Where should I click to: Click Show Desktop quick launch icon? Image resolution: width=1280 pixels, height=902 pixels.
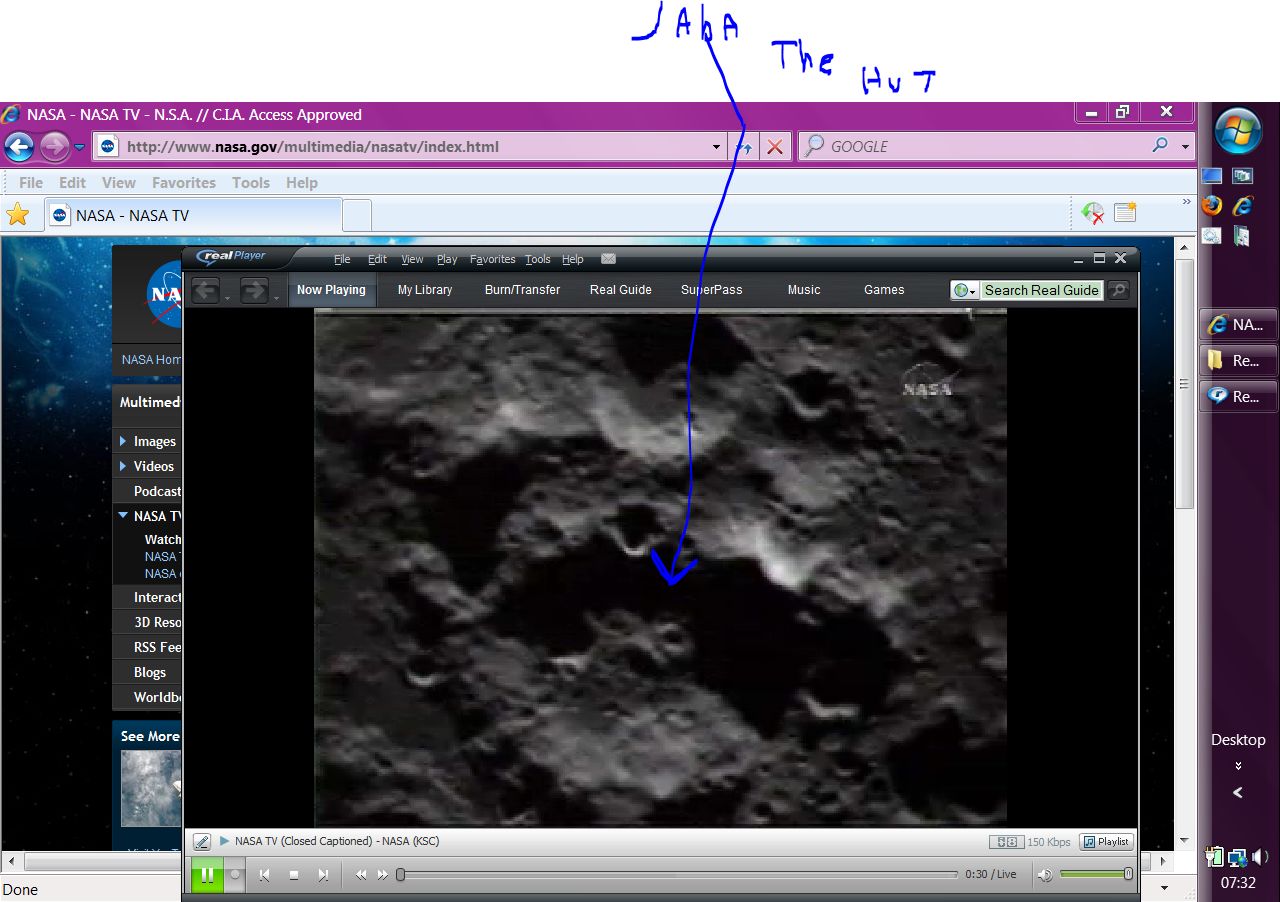(x=1212, y=176)
